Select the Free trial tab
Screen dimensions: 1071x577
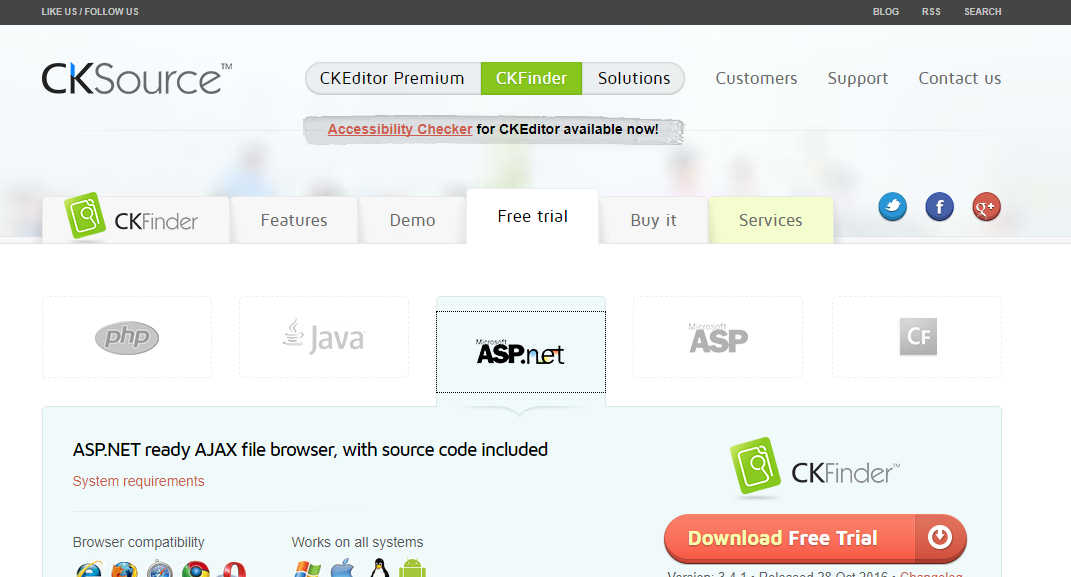click(533, 216)
